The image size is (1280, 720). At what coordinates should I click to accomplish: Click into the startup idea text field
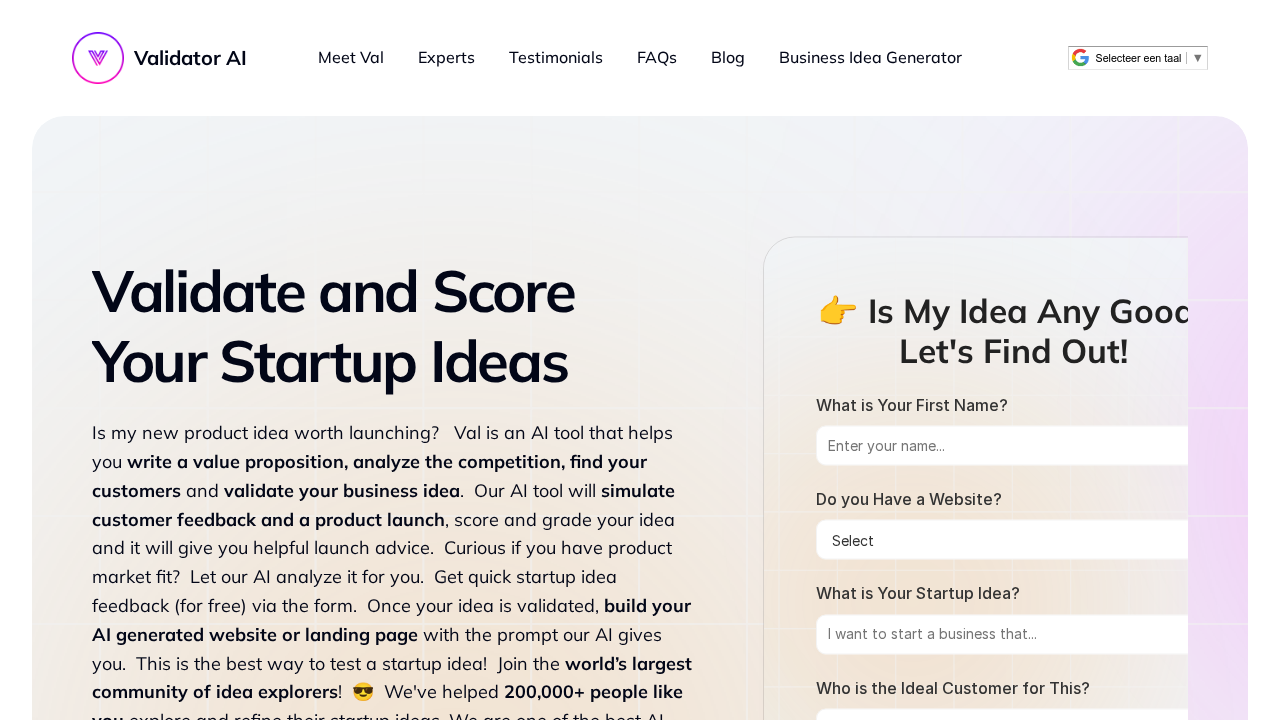1002,634
